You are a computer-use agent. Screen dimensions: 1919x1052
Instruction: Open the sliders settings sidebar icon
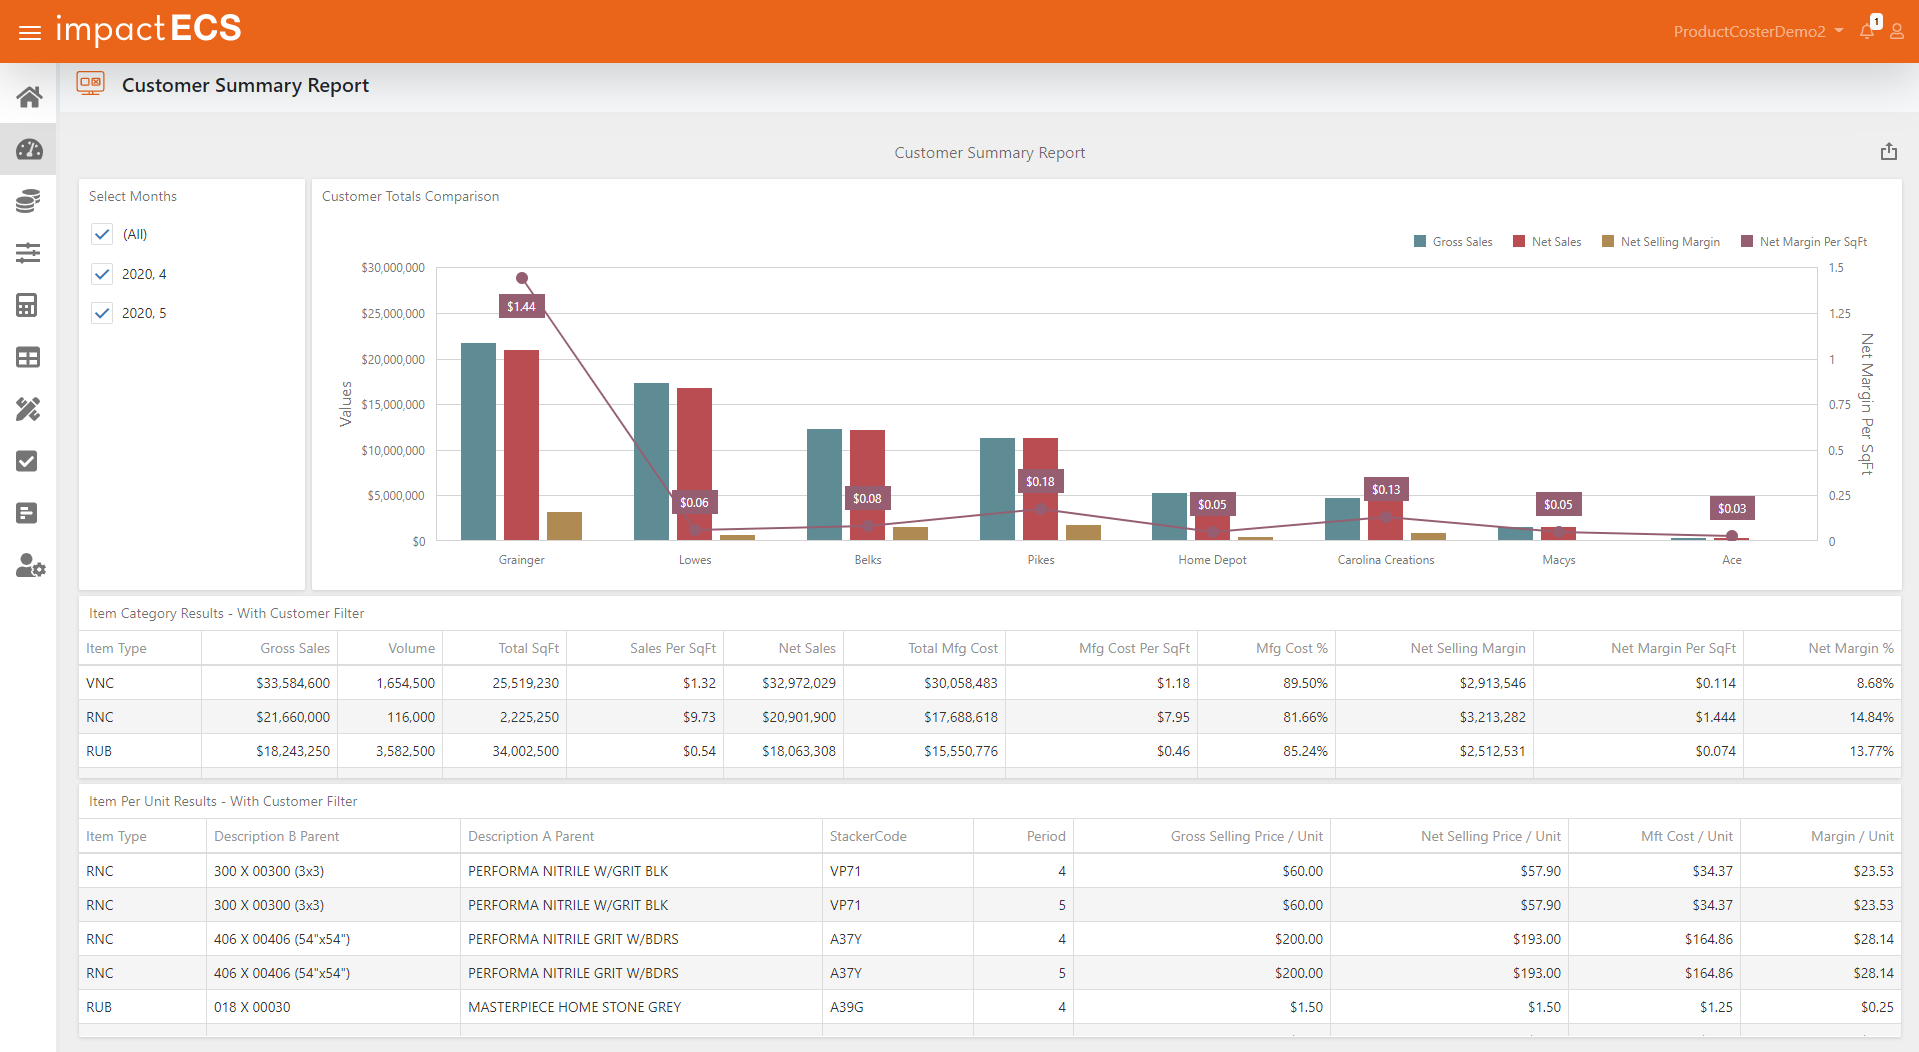coord(28,253)
